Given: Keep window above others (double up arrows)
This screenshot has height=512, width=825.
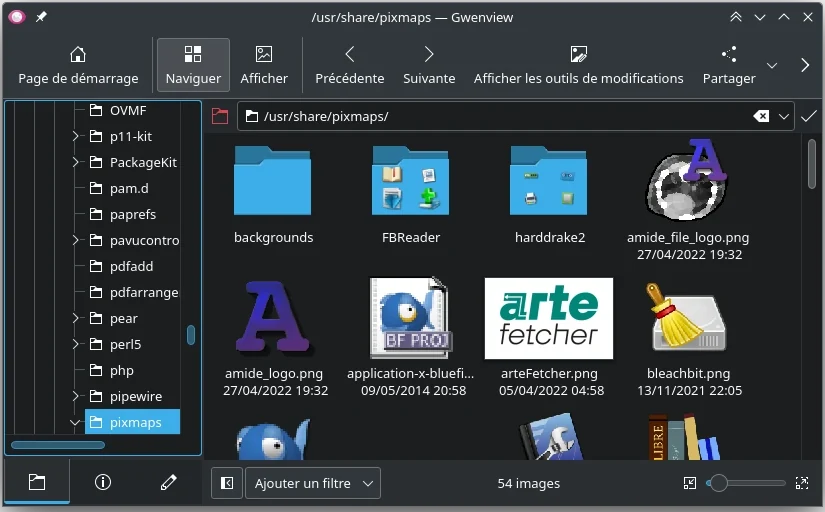Looking at the screenshot, I should (736, 17).
